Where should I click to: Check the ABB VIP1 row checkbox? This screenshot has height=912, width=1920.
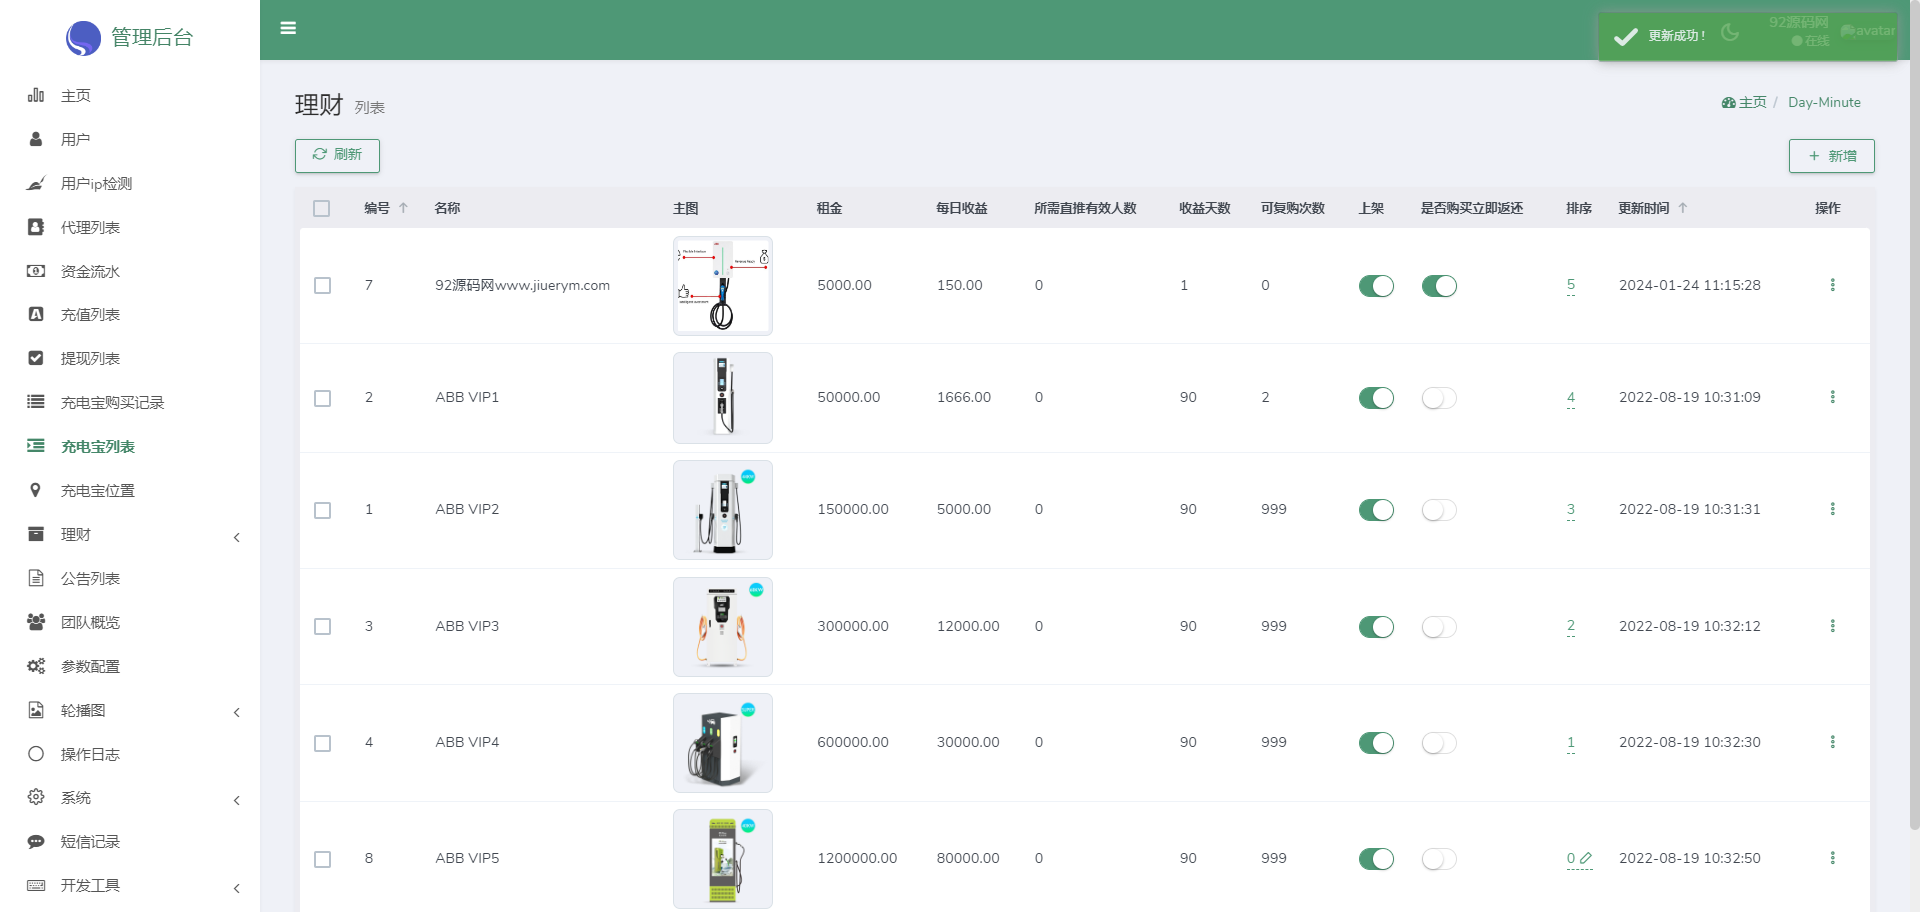322,398
